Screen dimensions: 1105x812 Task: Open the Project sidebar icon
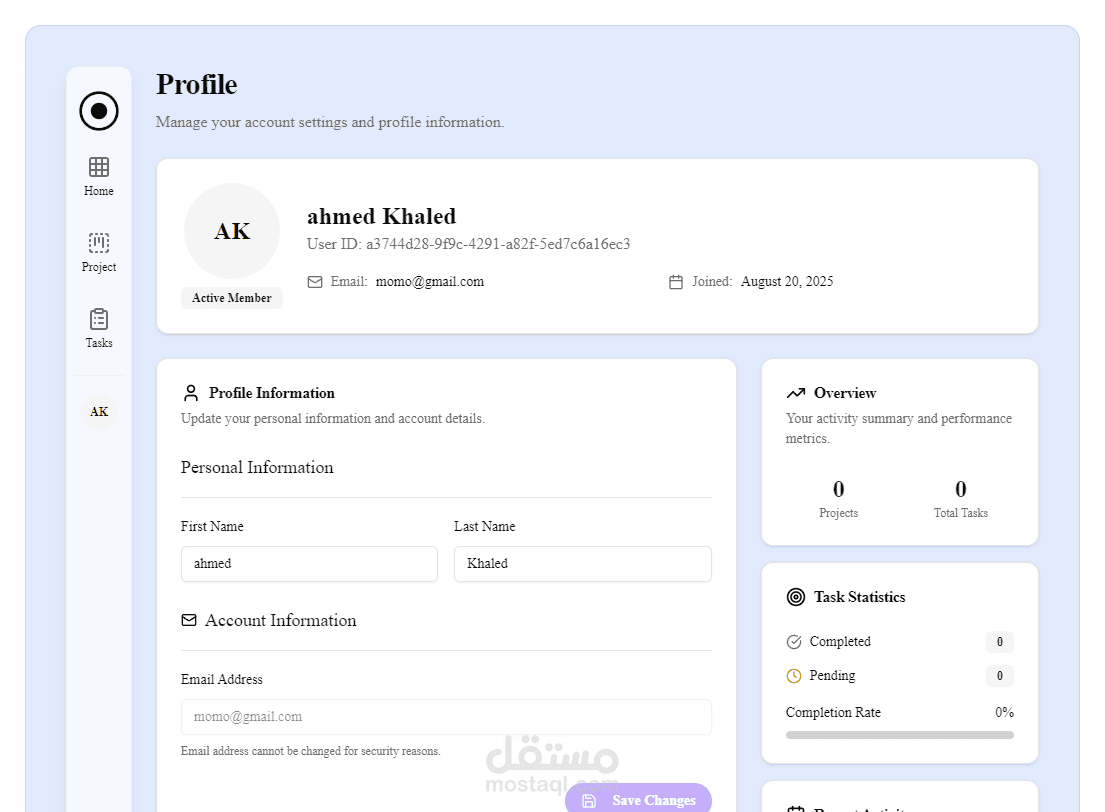pyautogui.click(x=99, y=243)
